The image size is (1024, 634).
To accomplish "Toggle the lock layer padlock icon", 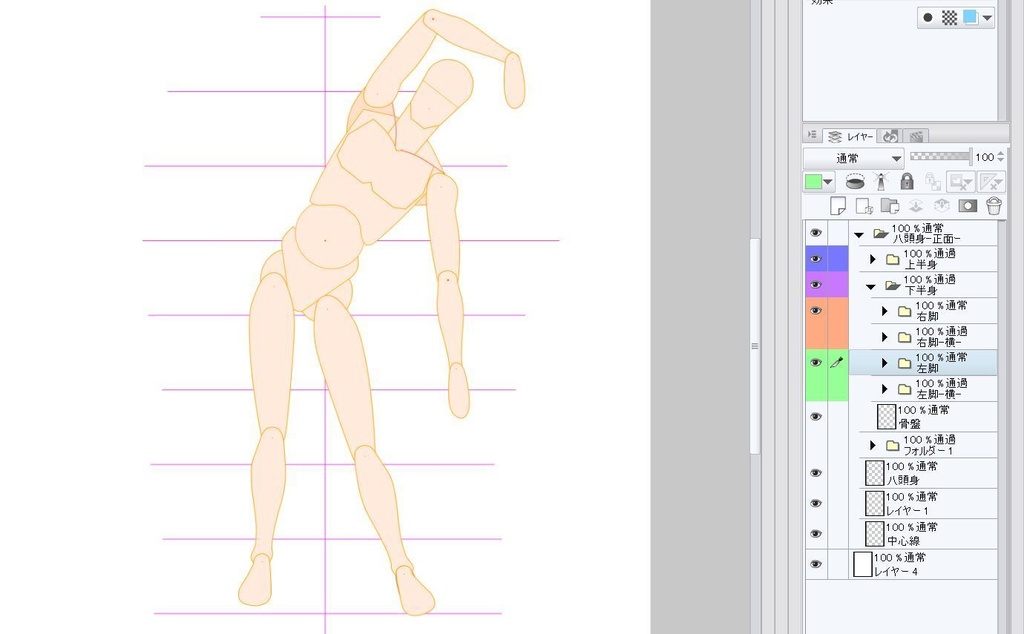I will click(907, 182).
